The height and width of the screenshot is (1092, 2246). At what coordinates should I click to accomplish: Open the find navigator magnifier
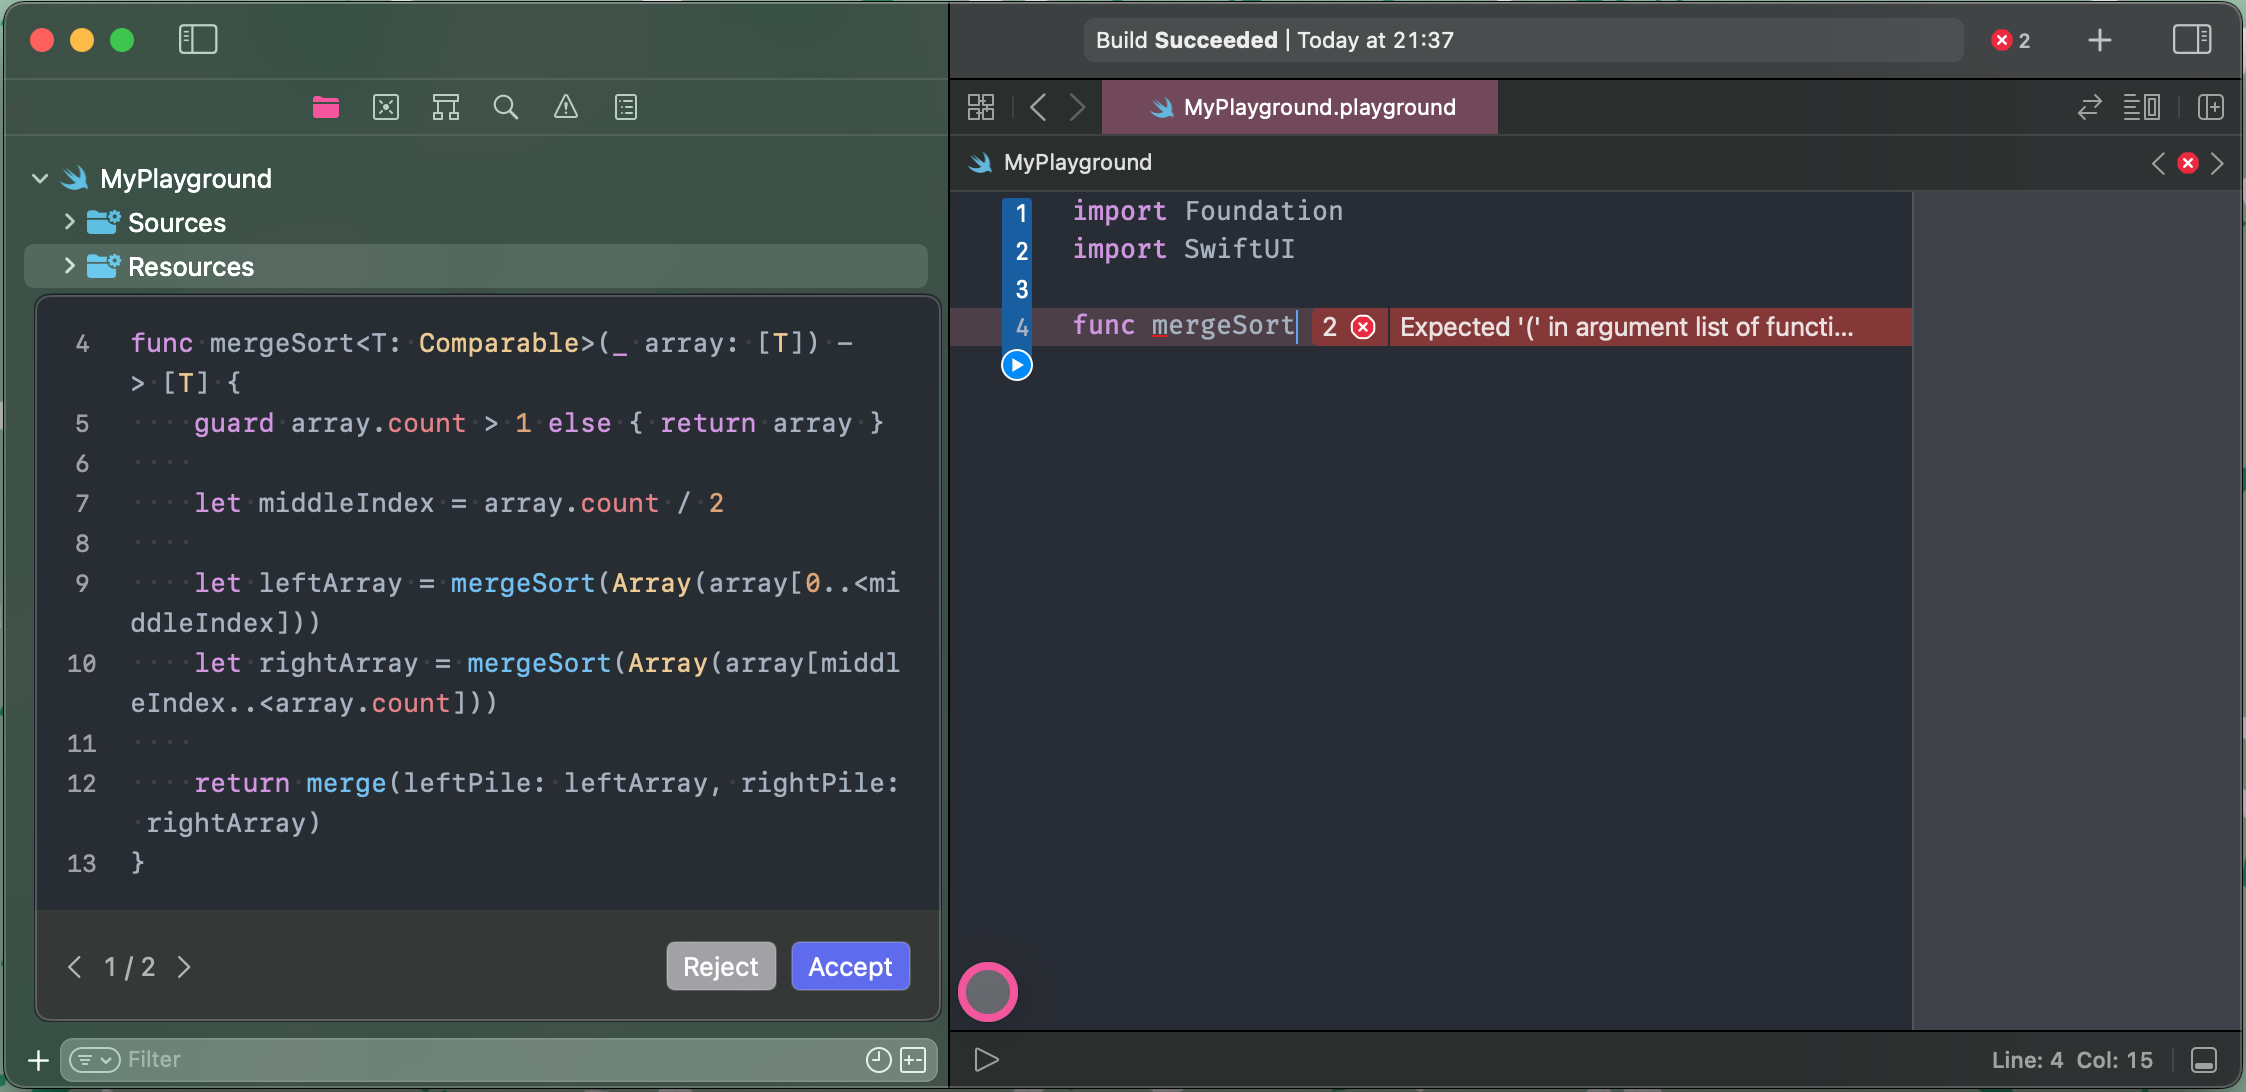[x=506, y=107]
